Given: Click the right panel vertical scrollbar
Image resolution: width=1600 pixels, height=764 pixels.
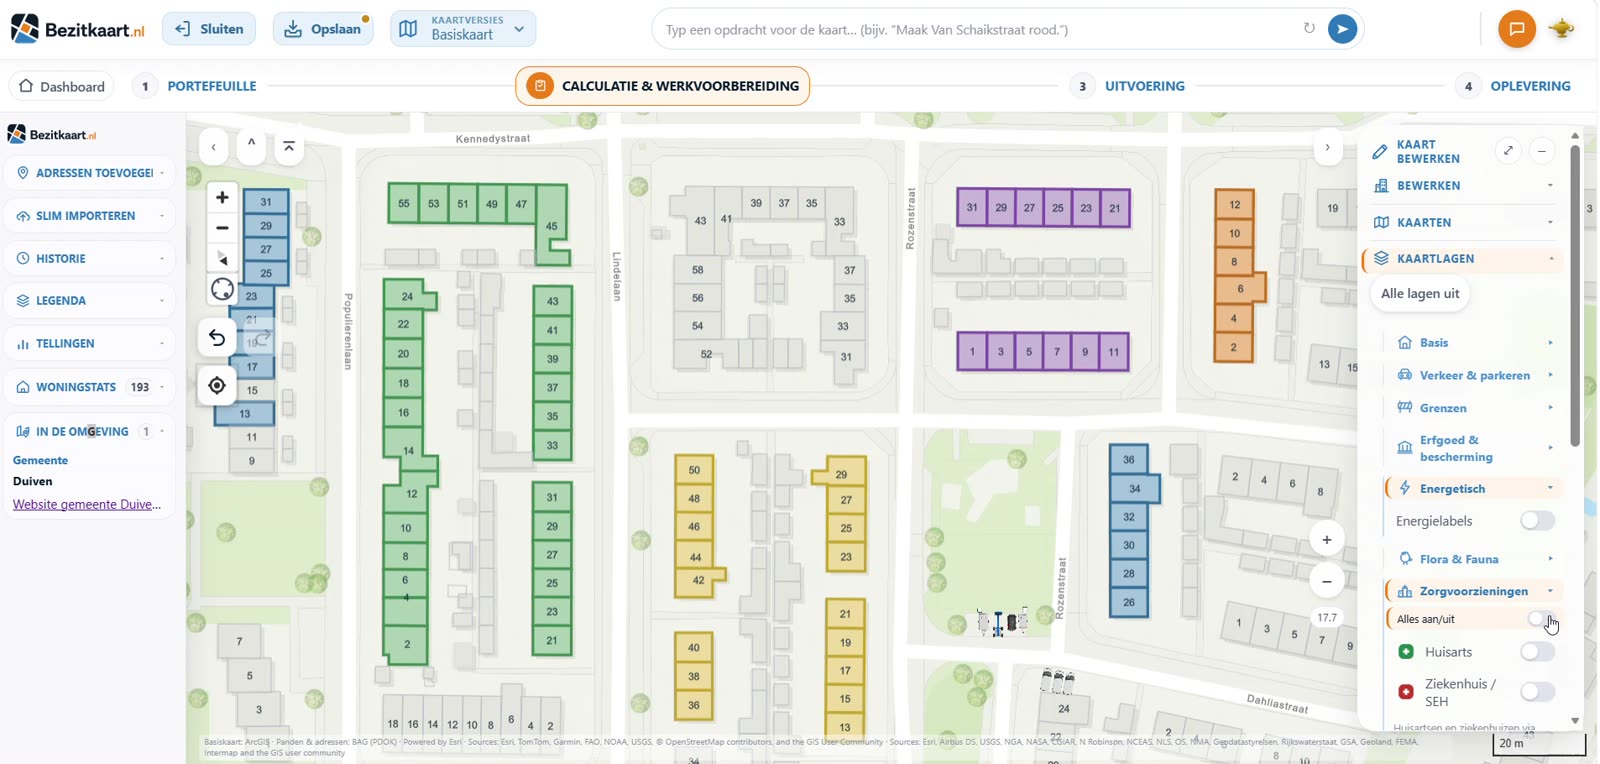Looking at the screenshot, I should coord(1575,297).
